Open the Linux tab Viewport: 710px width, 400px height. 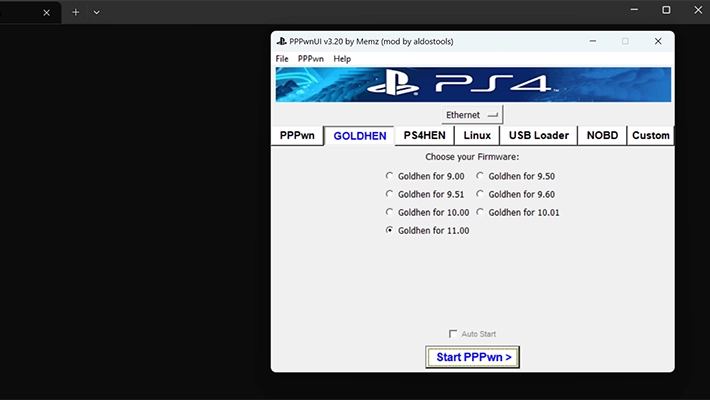pyautogui.click(x=477, y=135)
